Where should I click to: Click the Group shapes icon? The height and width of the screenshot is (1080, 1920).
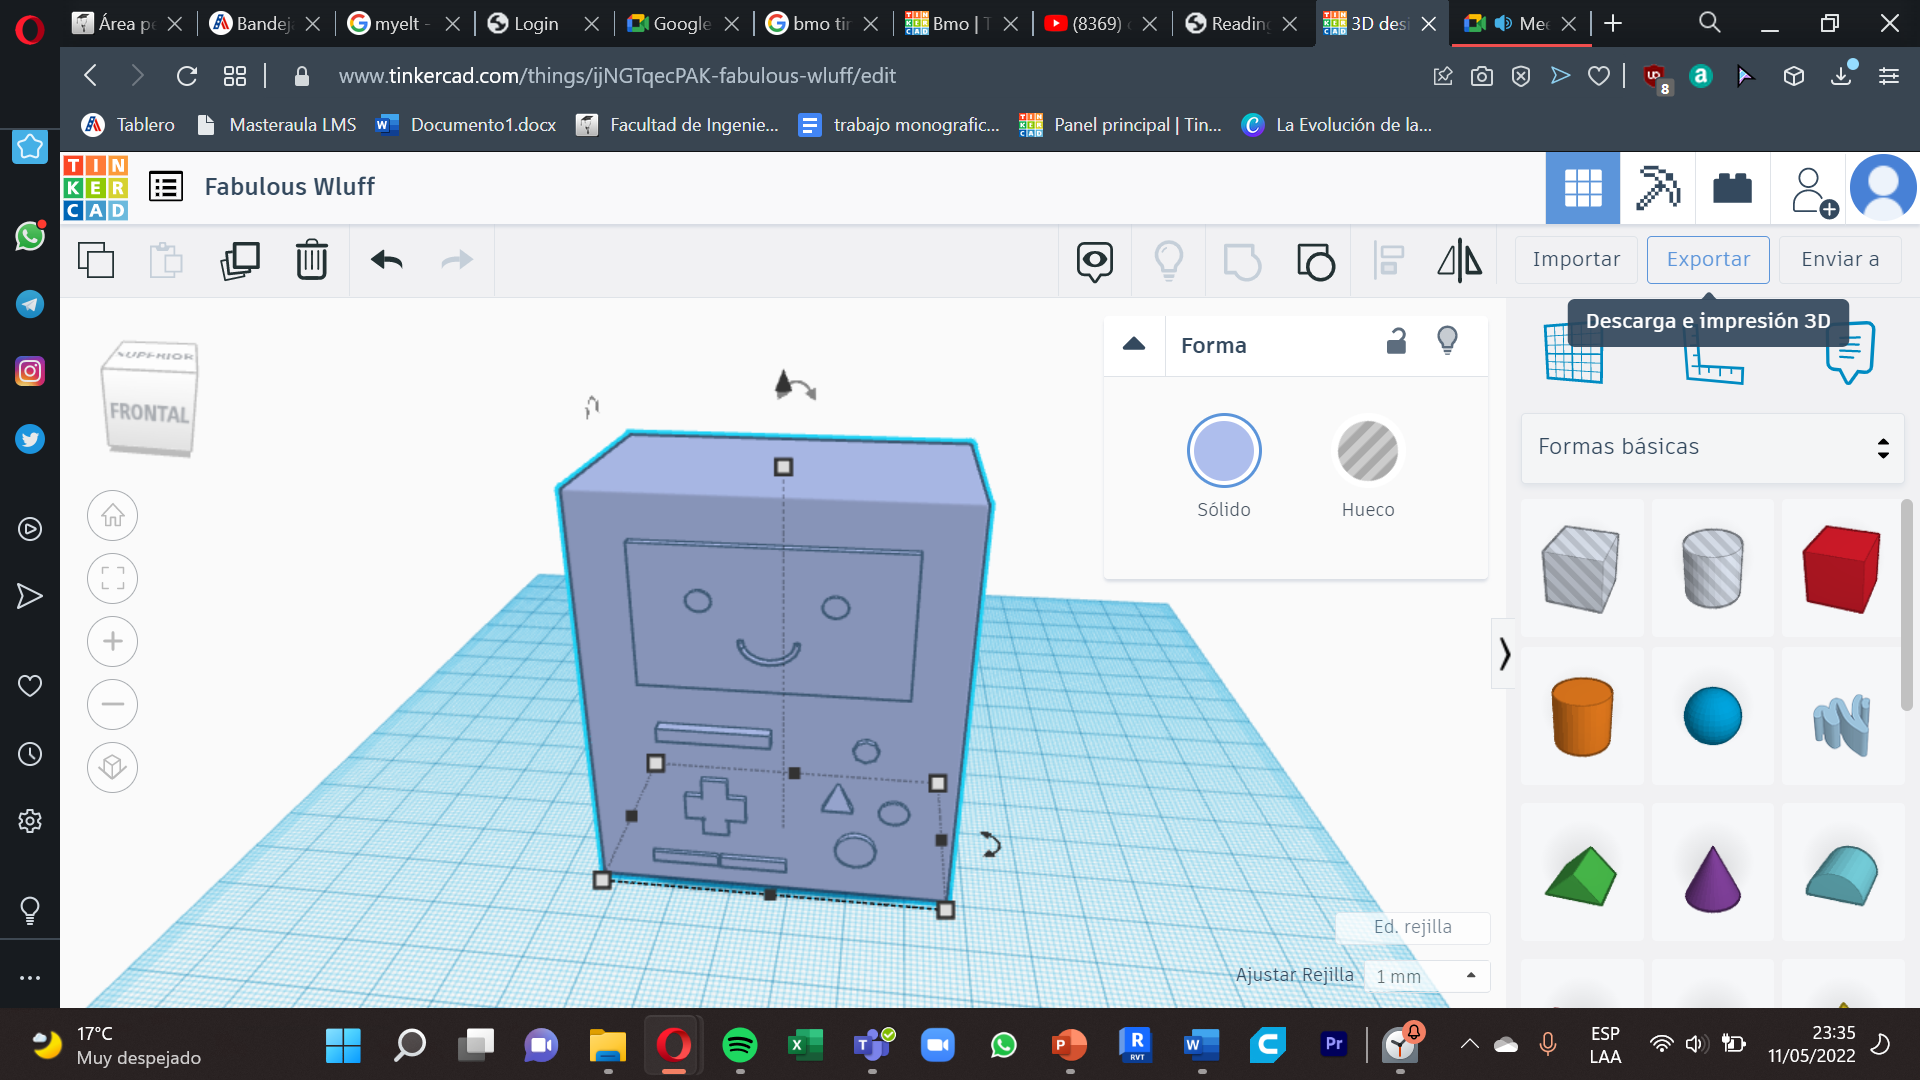click(x=1242, y=261)
